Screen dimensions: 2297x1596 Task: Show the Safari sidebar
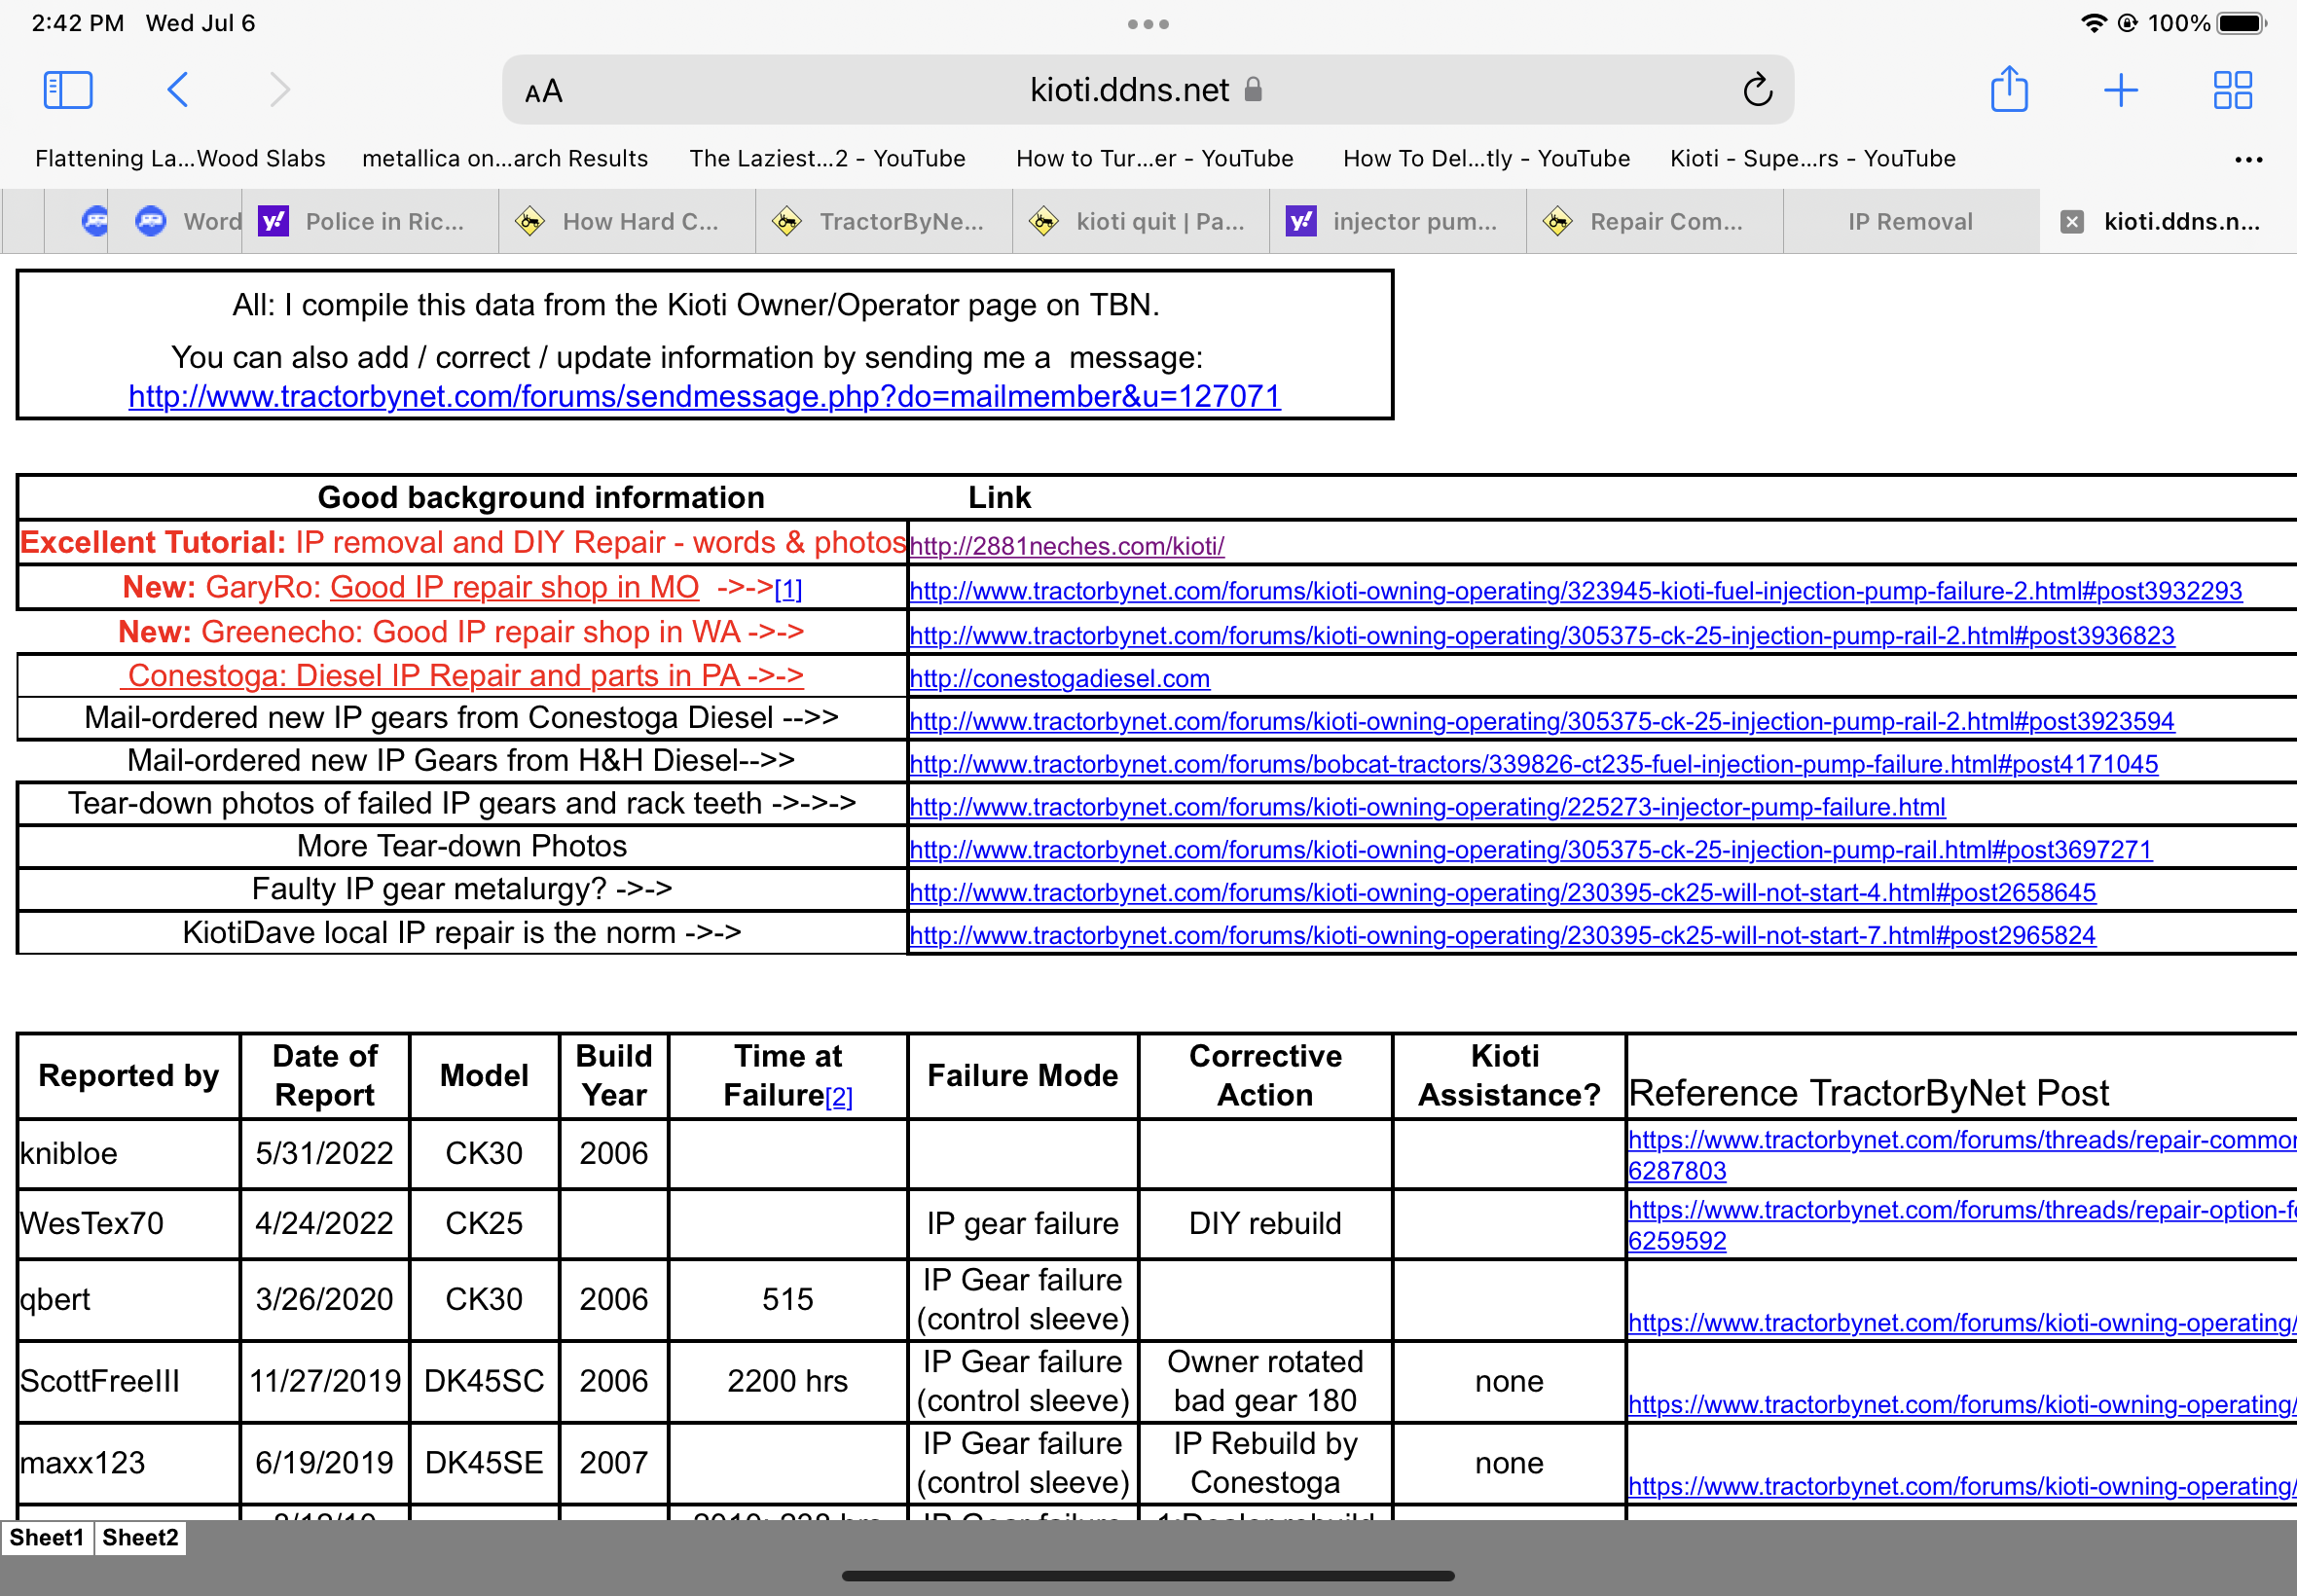tap(68, 90)
